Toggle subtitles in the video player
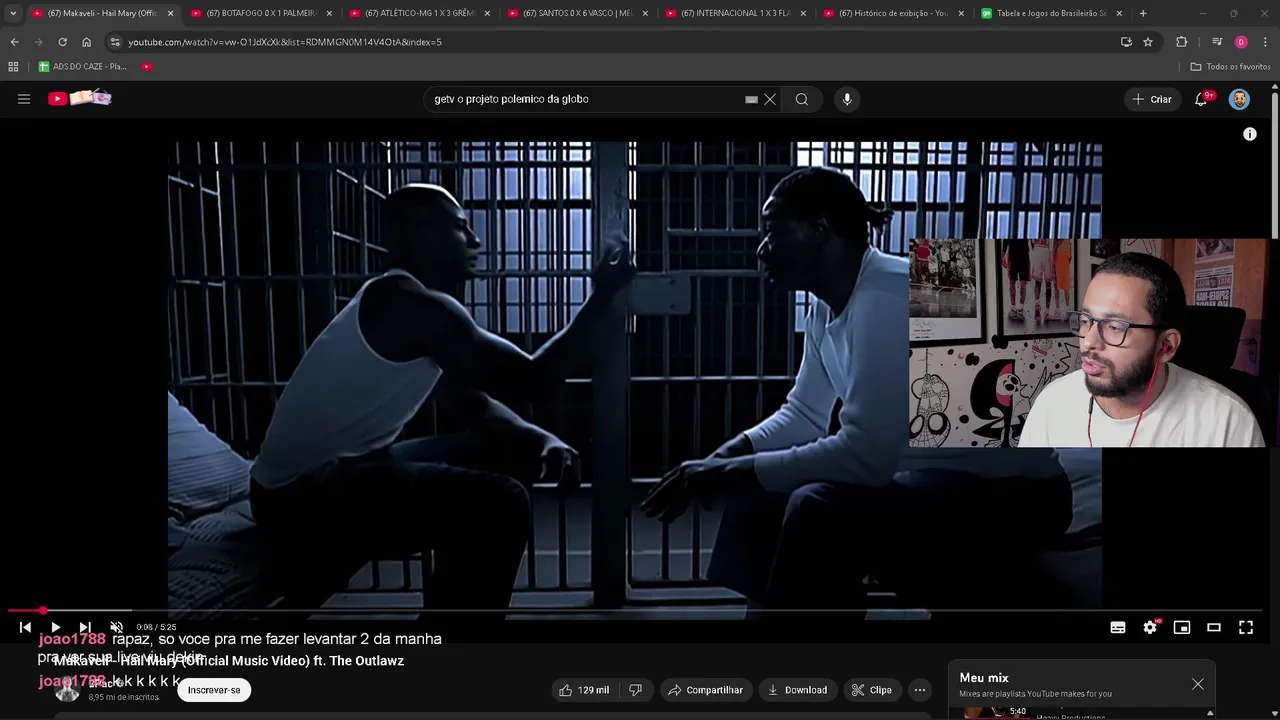Image resolution: width=1280 pixels, height=720 pixels. [1118, 627]
